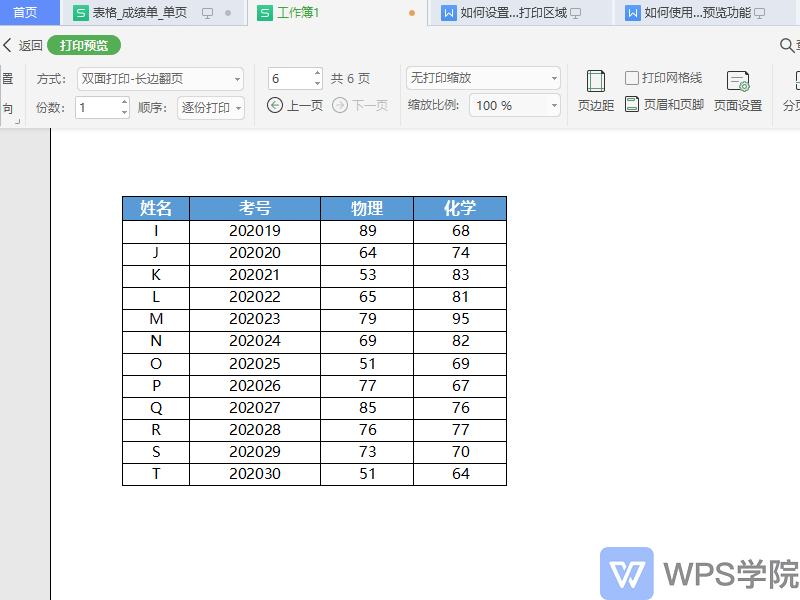Click presentation icon on 表格_成绩单_单页 tab
Screen dimensions: 800x600
[x=207, y=13]
